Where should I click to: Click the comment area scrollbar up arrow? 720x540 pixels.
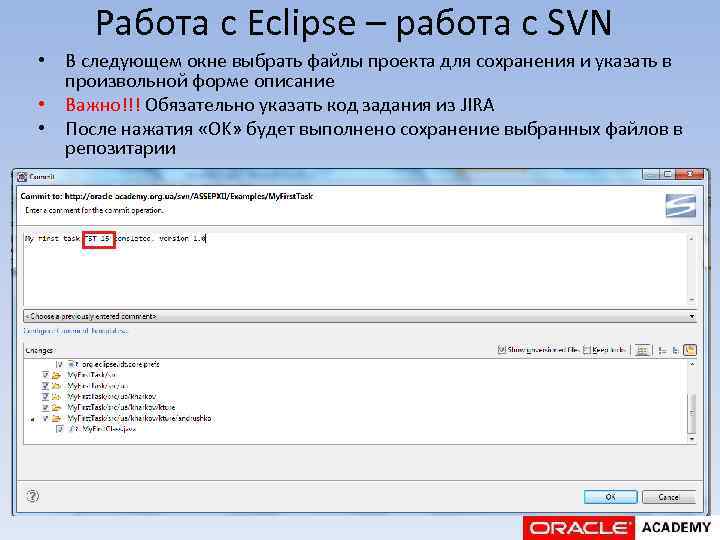coord(692,238)
